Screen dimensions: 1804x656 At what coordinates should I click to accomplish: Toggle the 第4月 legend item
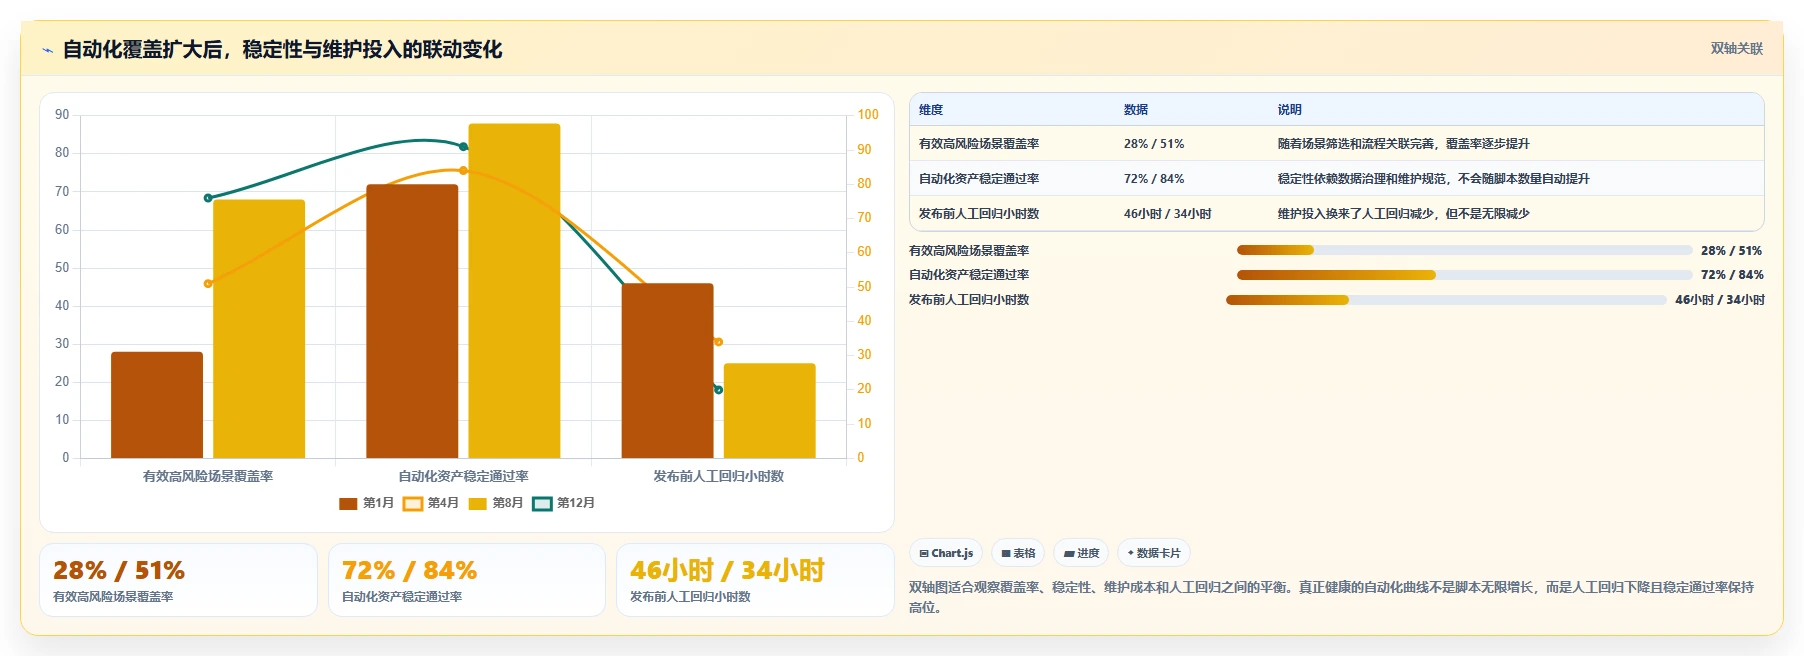[x=431, y=503]
